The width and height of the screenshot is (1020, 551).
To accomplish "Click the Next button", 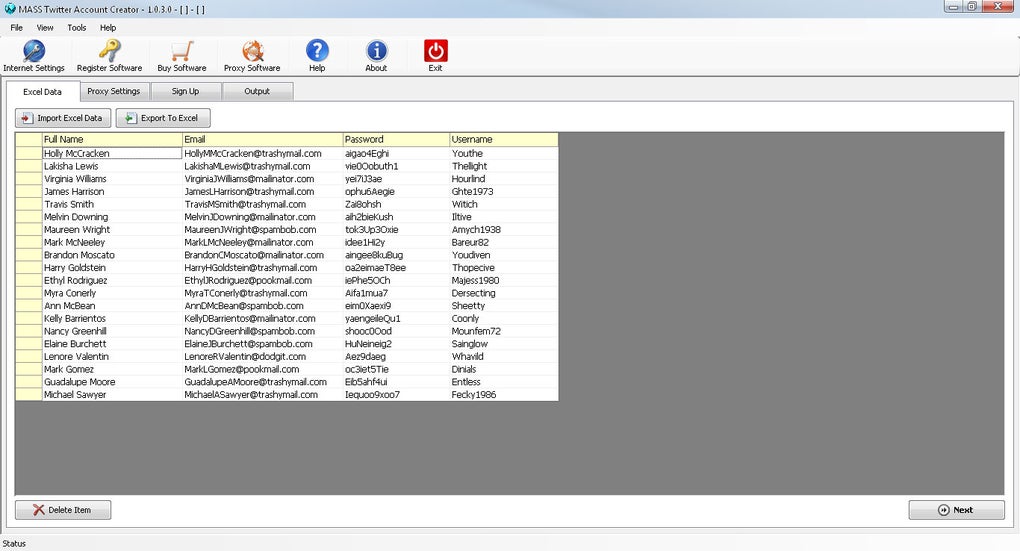I will [x=956, y=510].
